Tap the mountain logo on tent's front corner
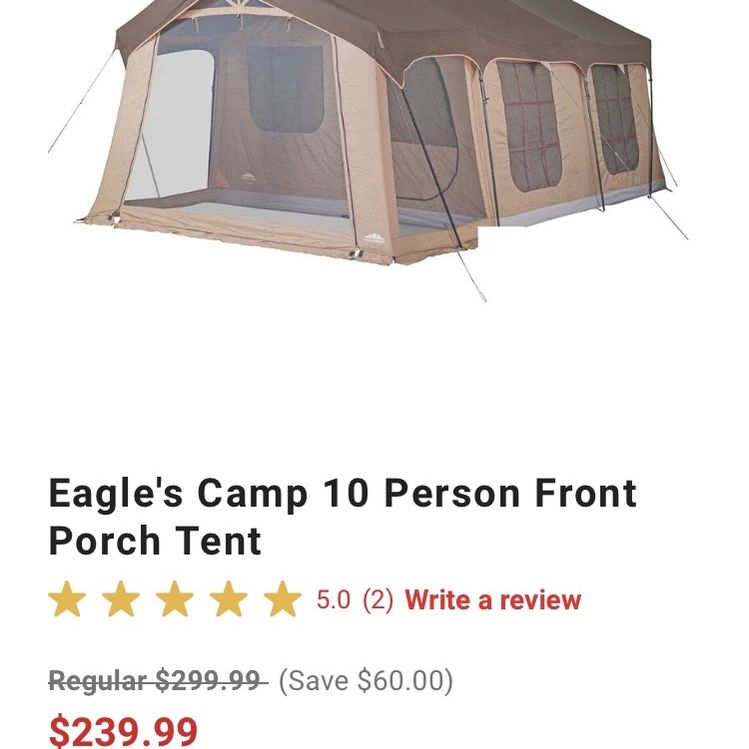 pyautogui.click(x=374, y=237)
